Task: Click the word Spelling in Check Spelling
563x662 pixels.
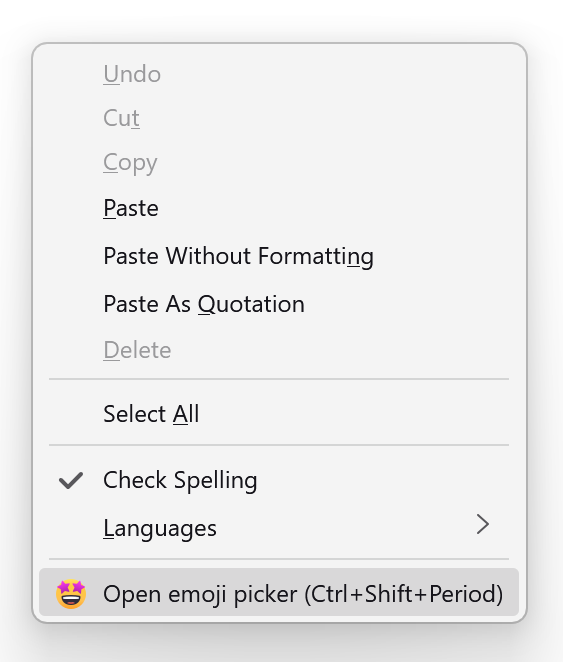Action: pyautogui.click(x=216, y=480)
